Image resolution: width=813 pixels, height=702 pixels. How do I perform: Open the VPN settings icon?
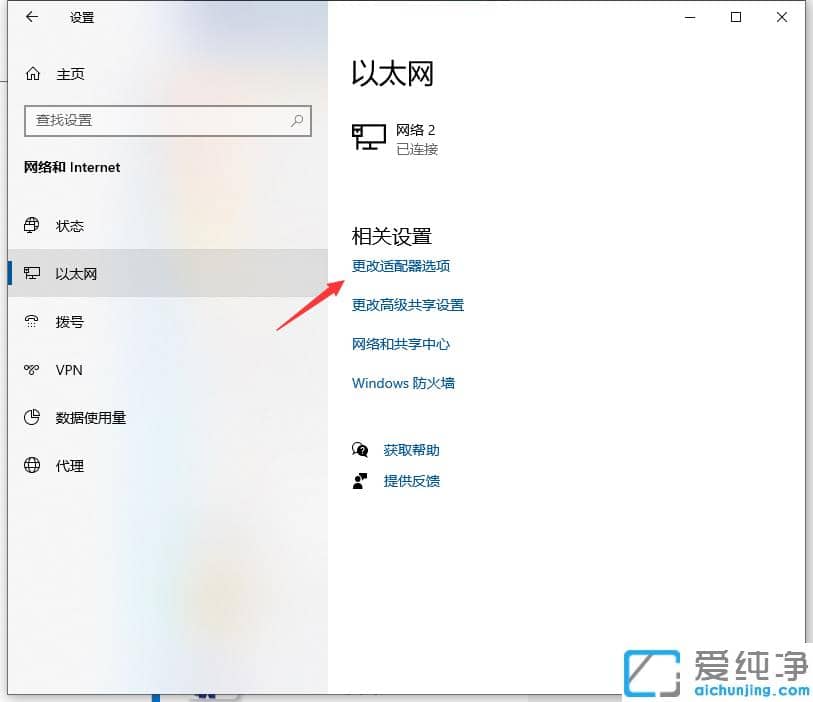(x=31, y=369)
